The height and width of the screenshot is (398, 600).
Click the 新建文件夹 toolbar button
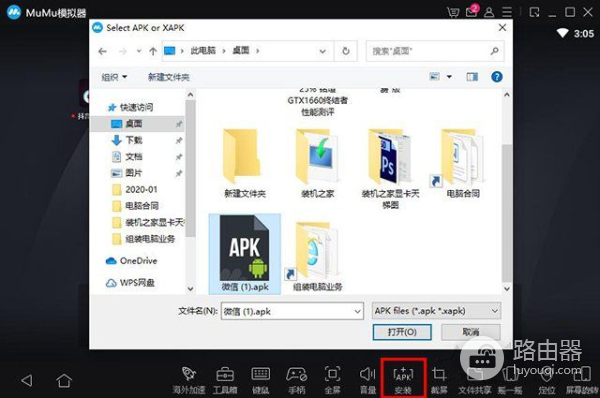pyautogui.click(x=169, y=77)
